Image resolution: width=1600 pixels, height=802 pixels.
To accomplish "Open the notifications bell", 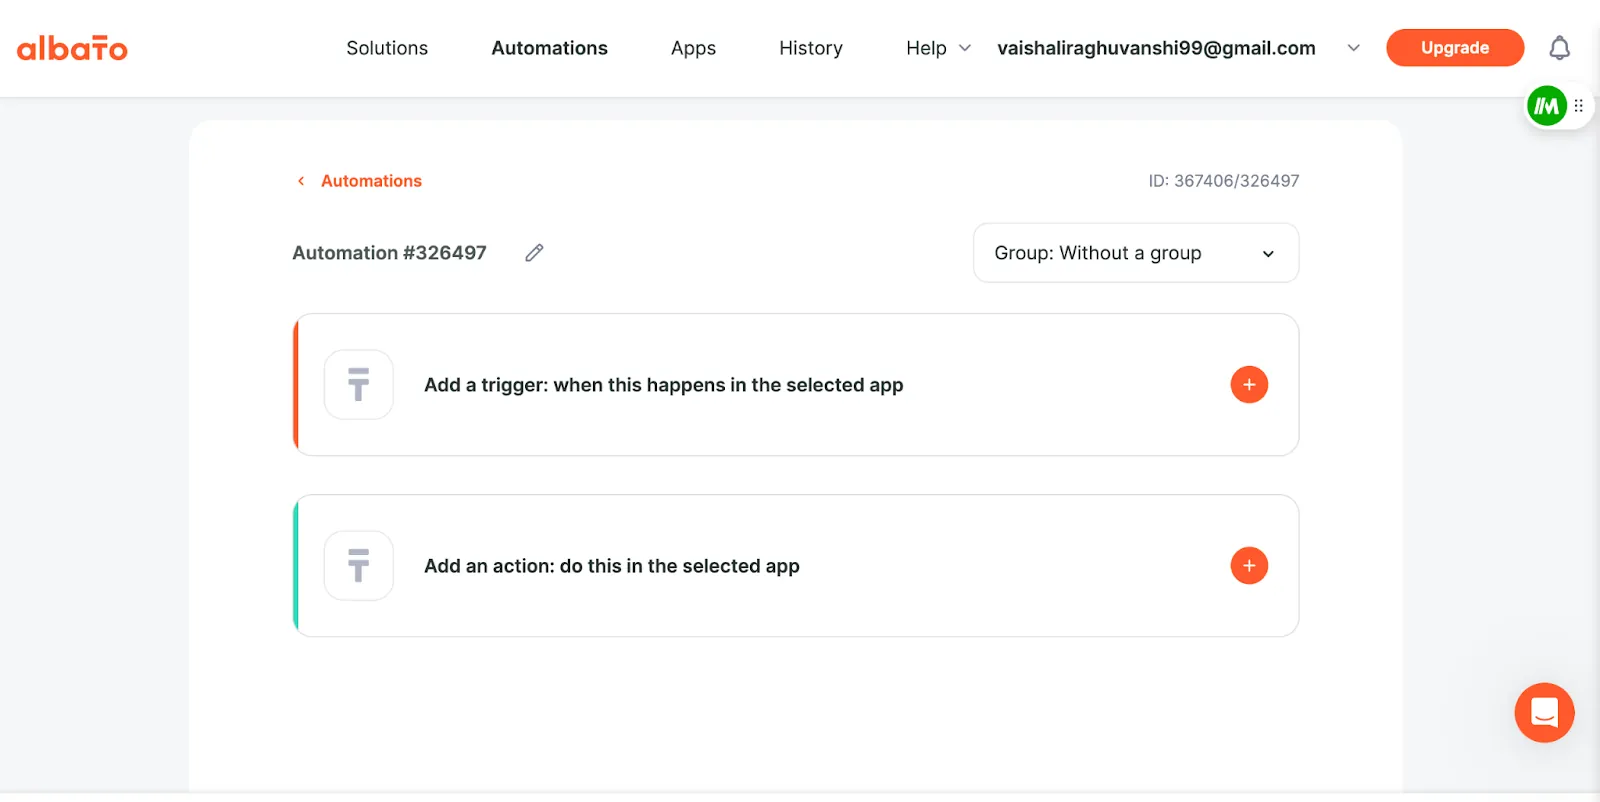I will click(1559, 48).
